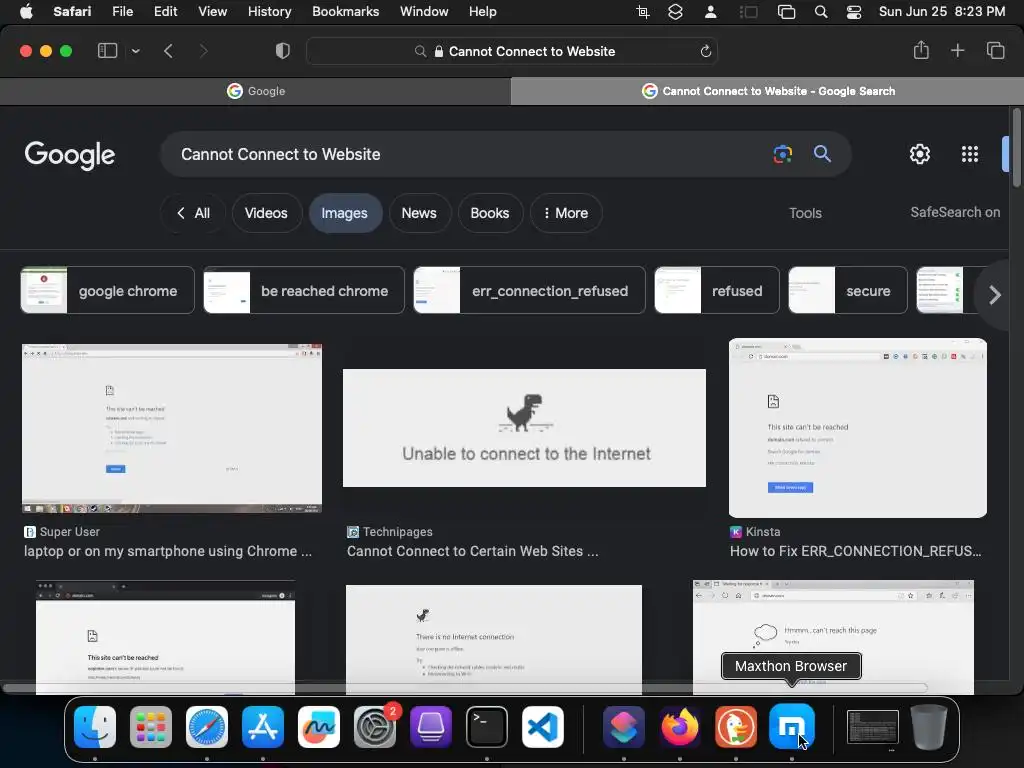Open Launchpad from the Dock
This screenshot has width=1024, height=768.
151,727
